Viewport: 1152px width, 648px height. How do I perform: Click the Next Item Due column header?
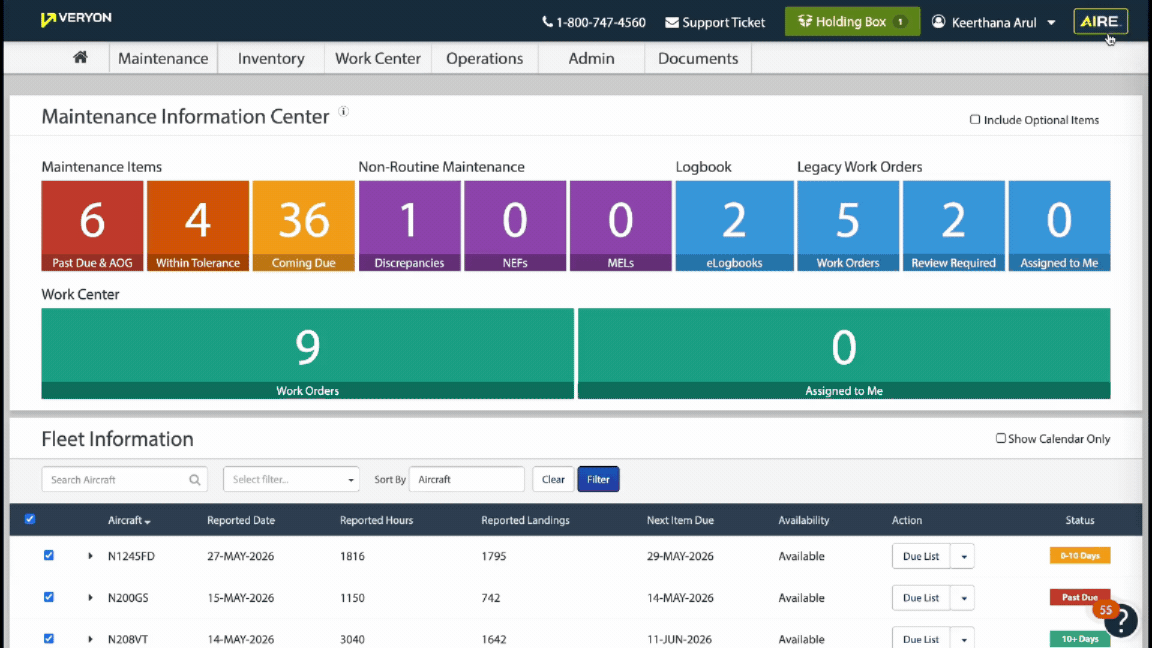coord(680,520)
